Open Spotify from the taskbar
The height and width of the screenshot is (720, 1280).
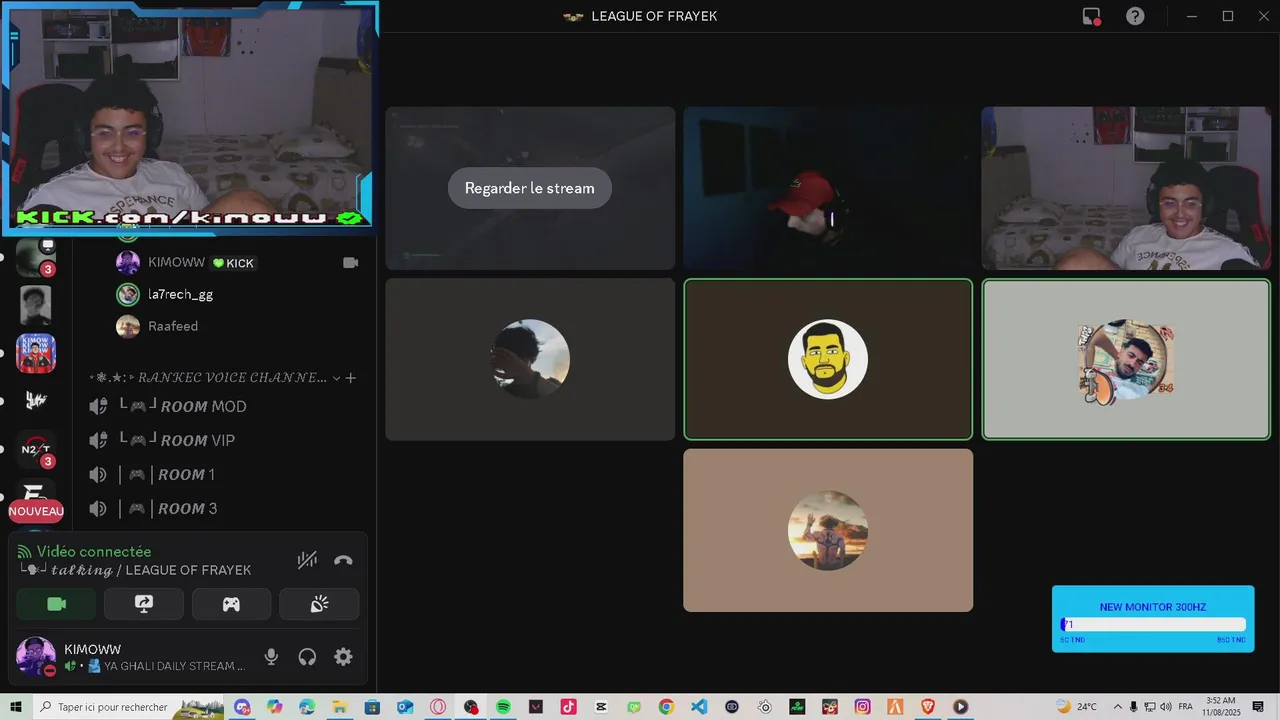[503, 707]
